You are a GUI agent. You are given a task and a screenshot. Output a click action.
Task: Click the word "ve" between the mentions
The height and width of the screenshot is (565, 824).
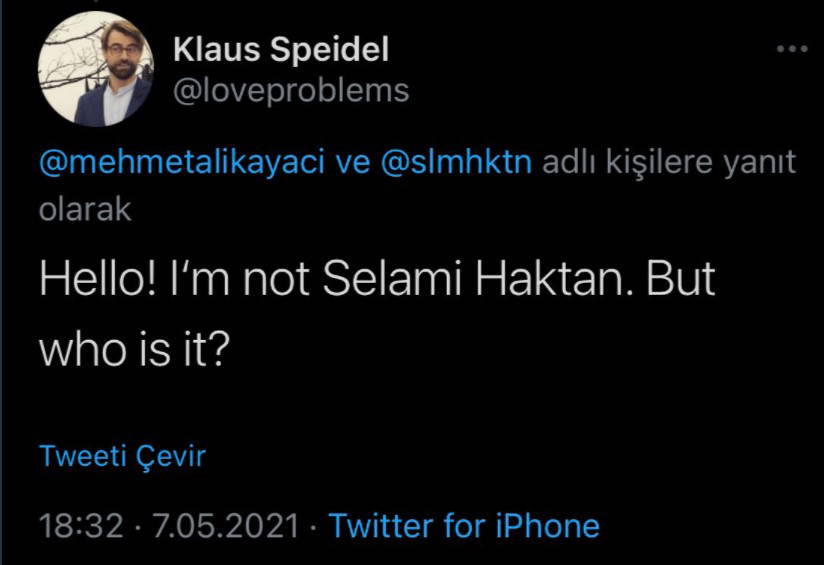click(352, 164)
